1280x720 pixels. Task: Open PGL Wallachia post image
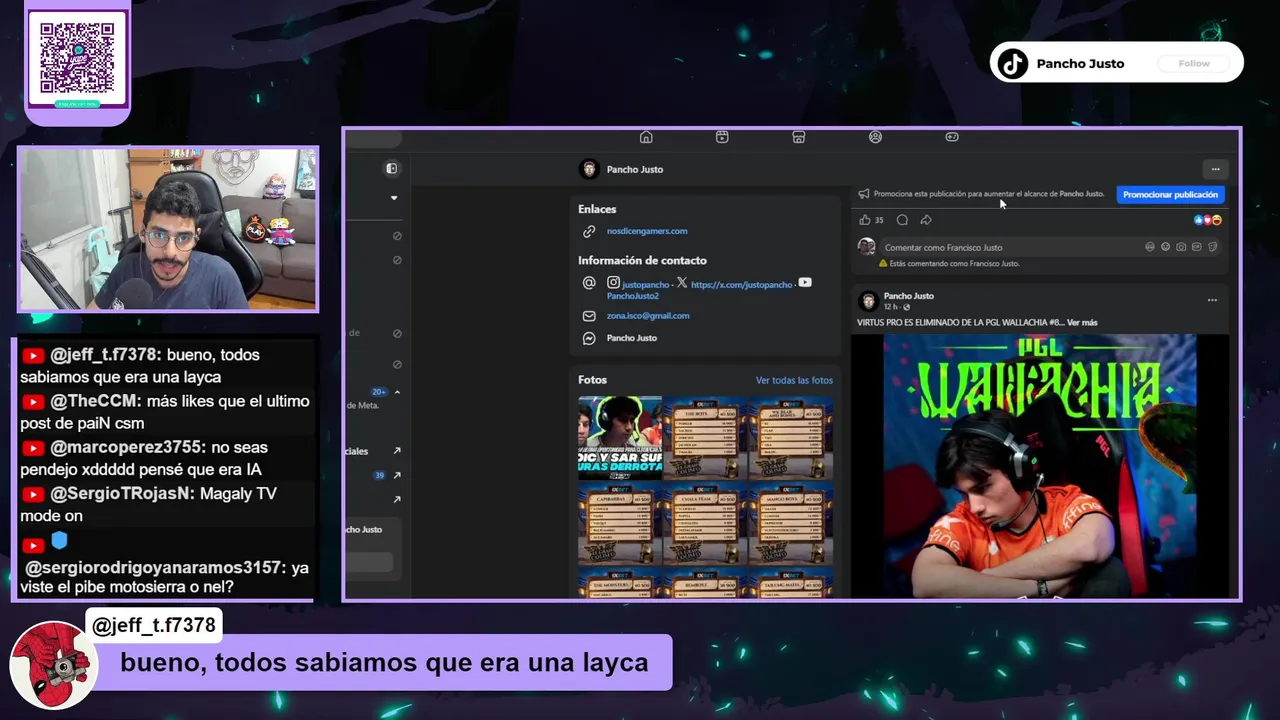[x=1040, y=465]
